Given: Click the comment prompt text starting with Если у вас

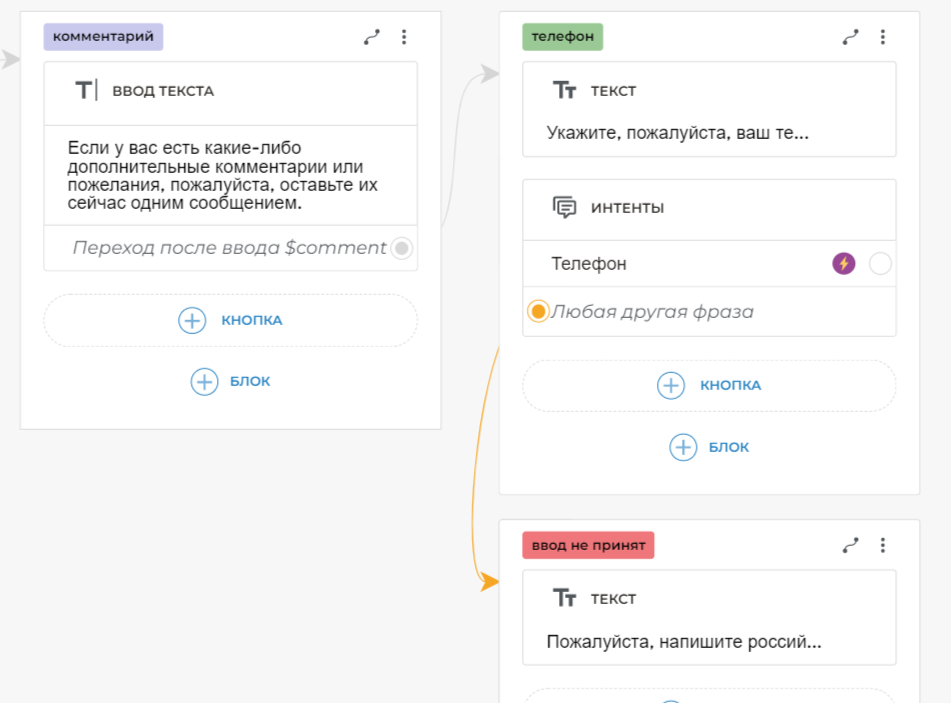Looking at the screenshot, I should [x=223, y=175].
